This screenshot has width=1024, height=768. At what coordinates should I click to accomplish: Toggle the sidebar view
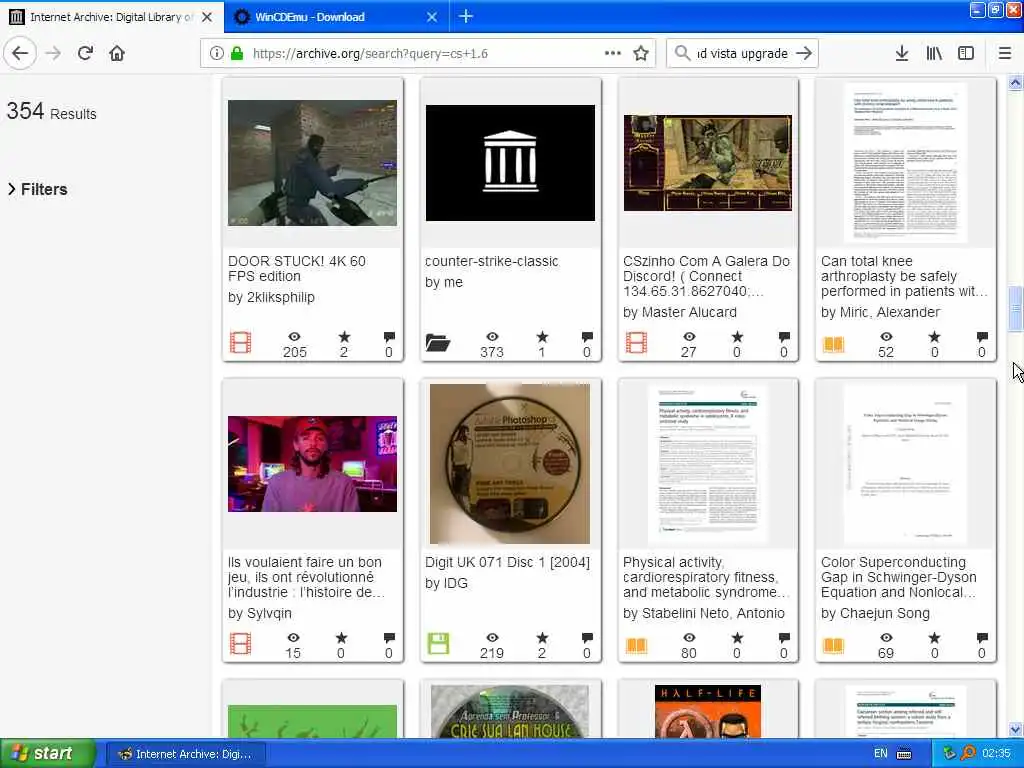pos(966,54)
